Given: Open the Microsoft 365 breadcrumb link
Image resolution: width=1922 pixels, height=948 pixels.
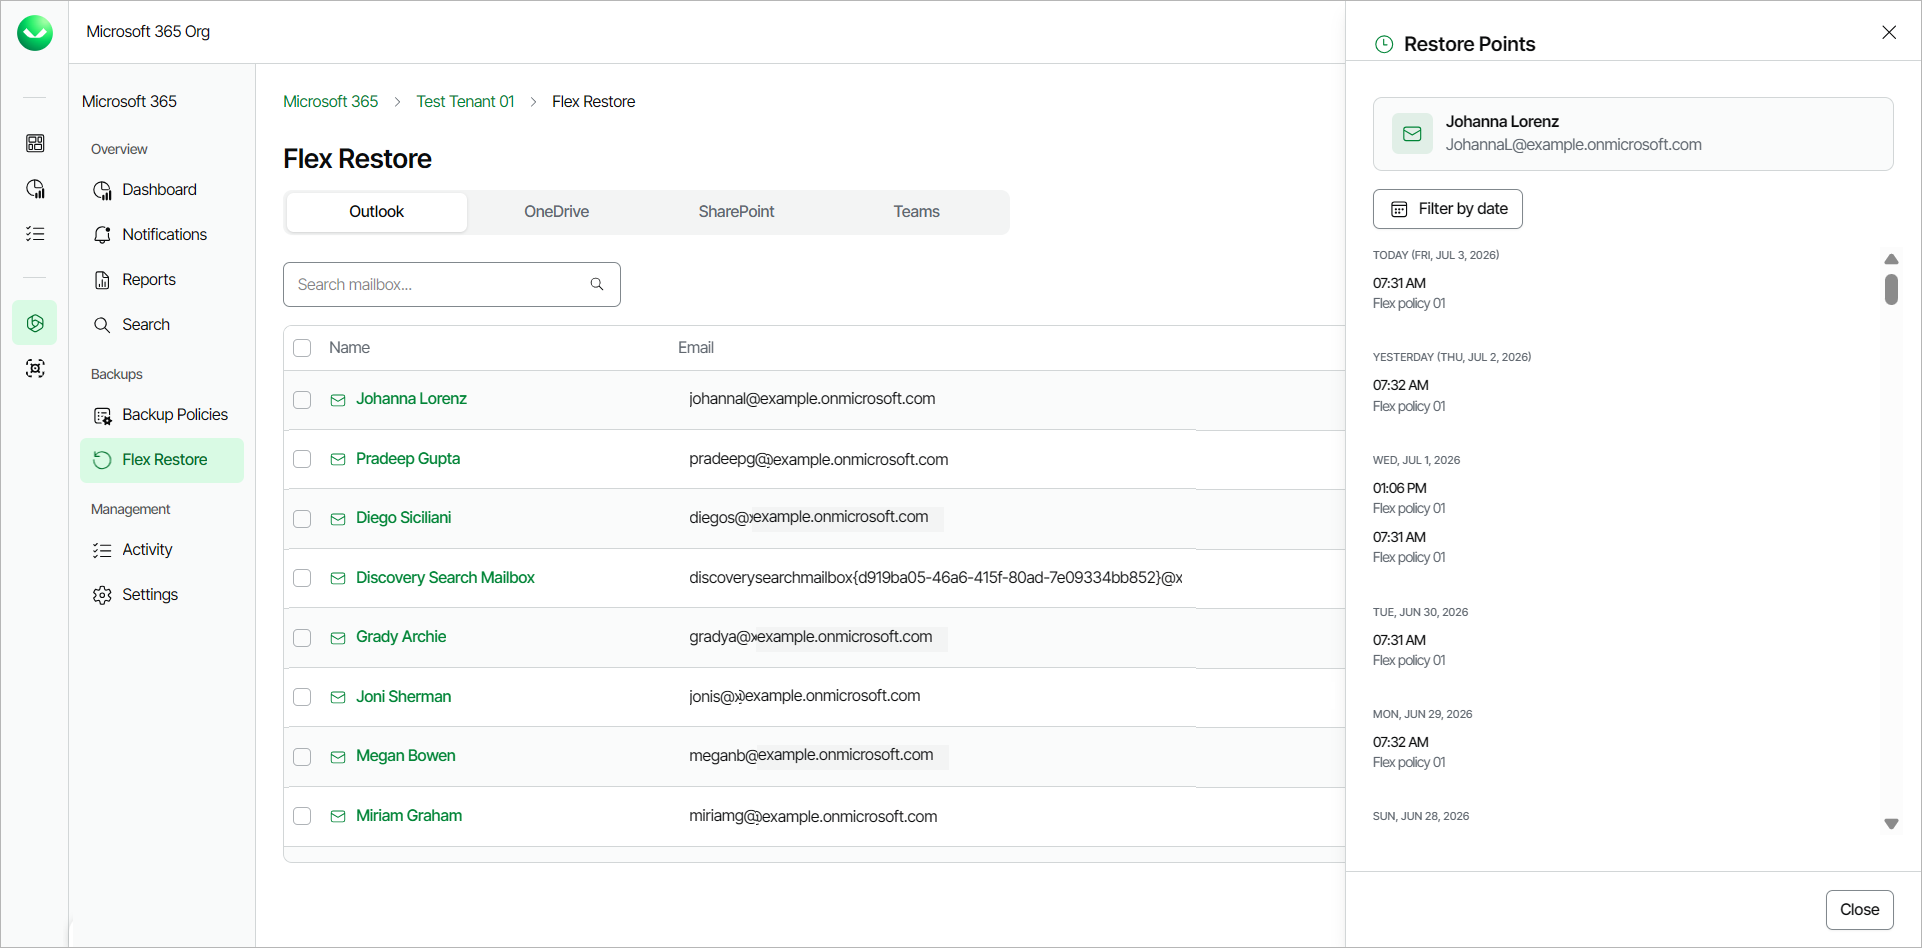Looking at the screenshot, I should (331, 102).
